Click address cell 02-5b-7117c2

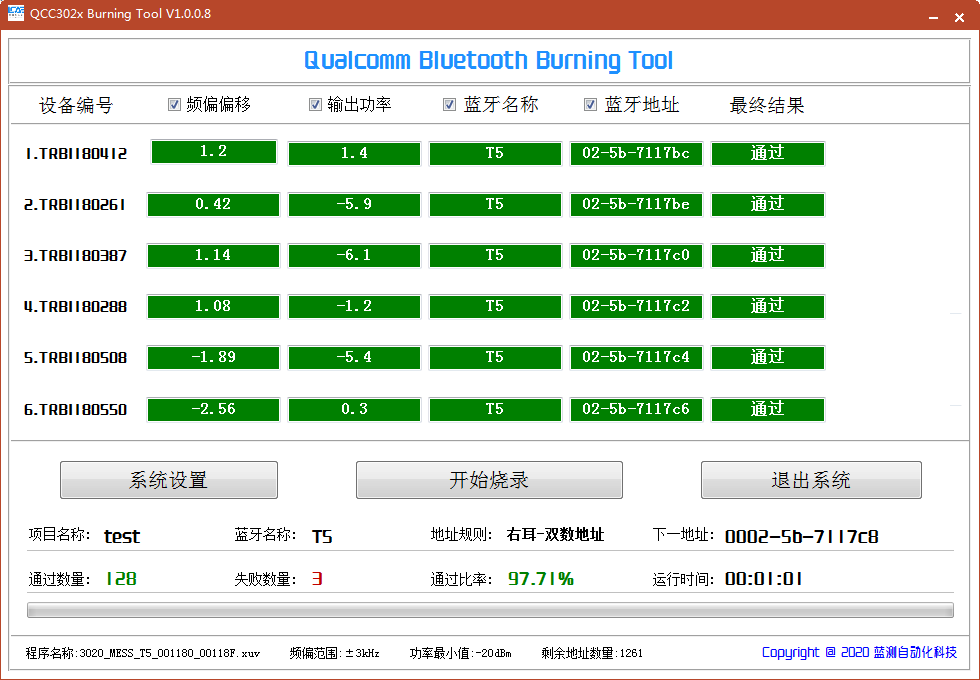pyautogui.click(x=636, y=307)
